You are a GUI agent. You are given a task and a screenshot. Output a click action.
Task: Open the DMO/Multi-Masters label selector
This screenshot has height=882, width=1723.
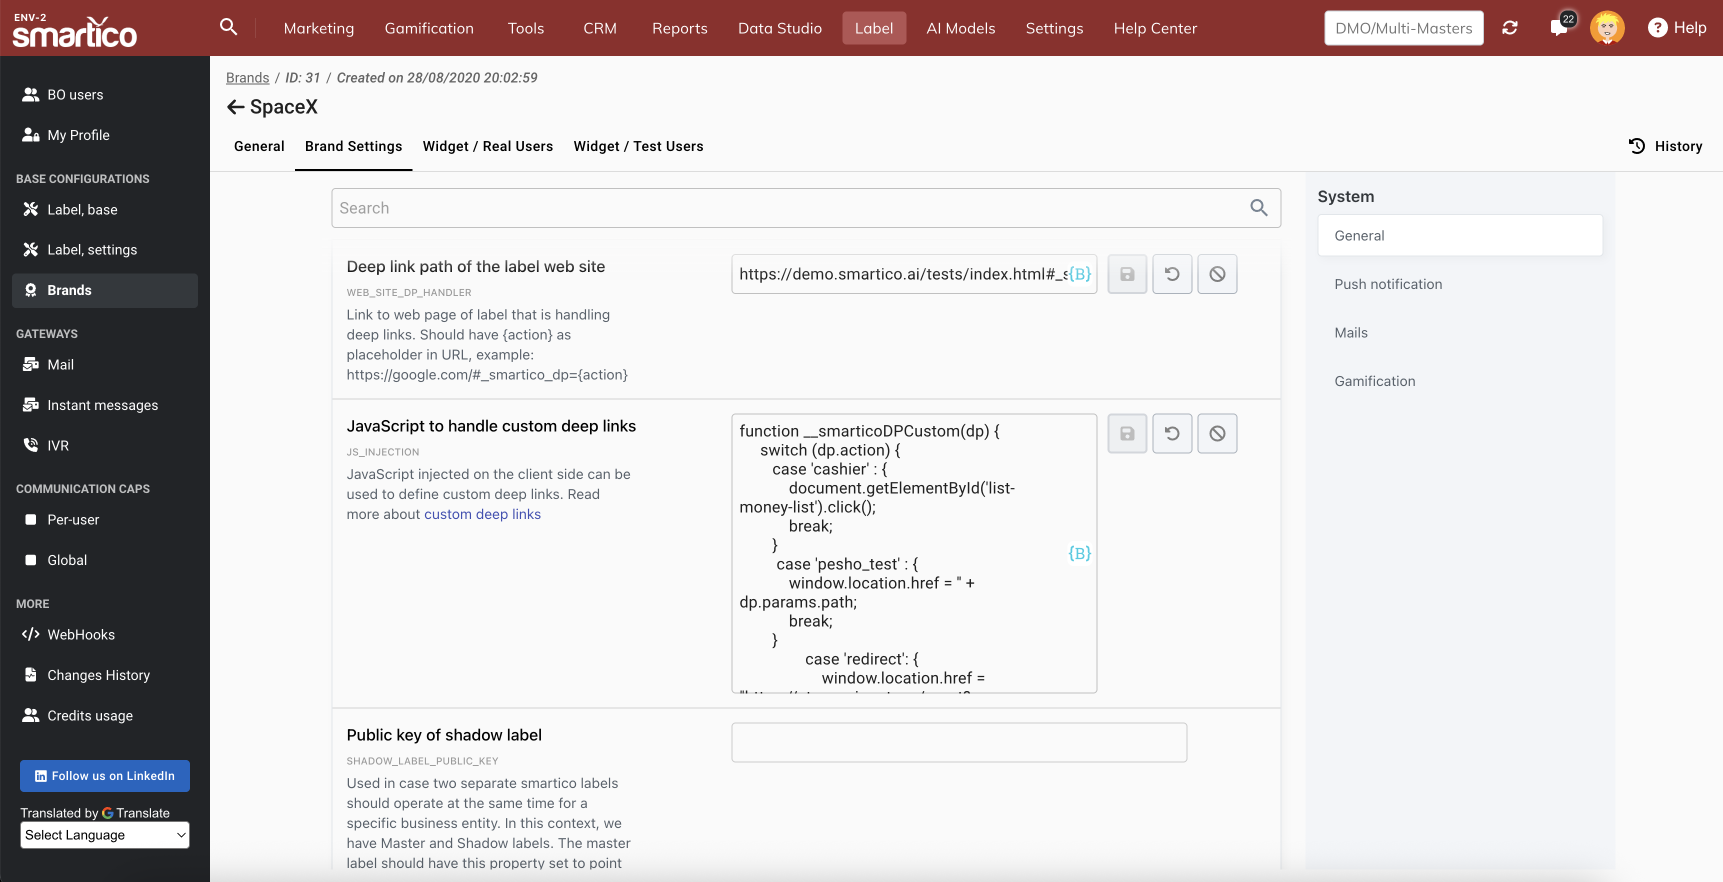1403,28
